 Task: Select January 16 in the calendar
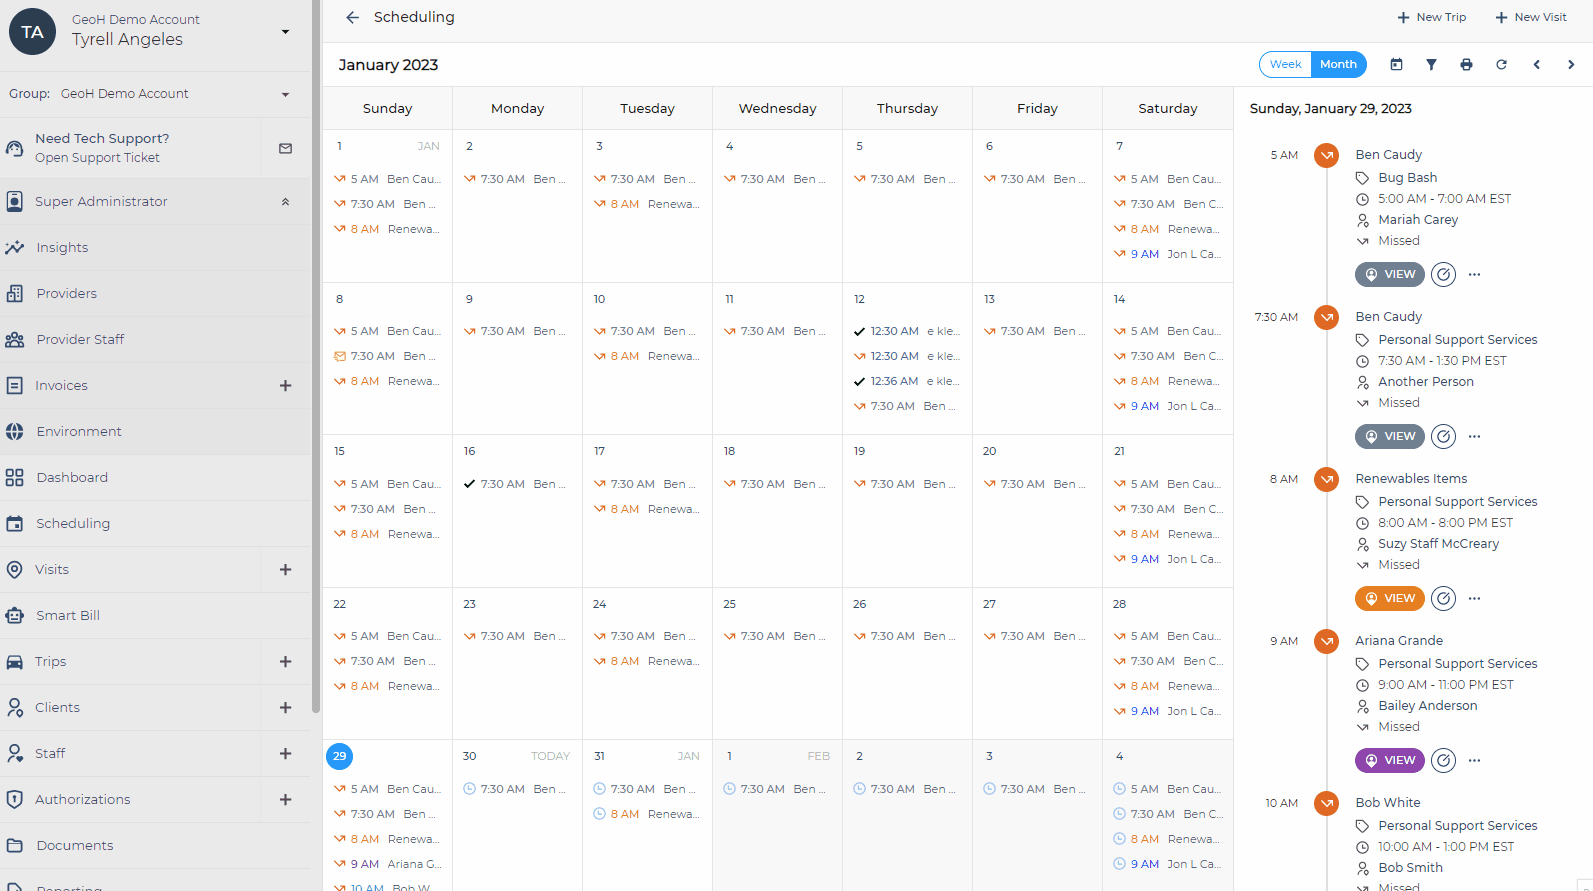[x=470, y=452]
